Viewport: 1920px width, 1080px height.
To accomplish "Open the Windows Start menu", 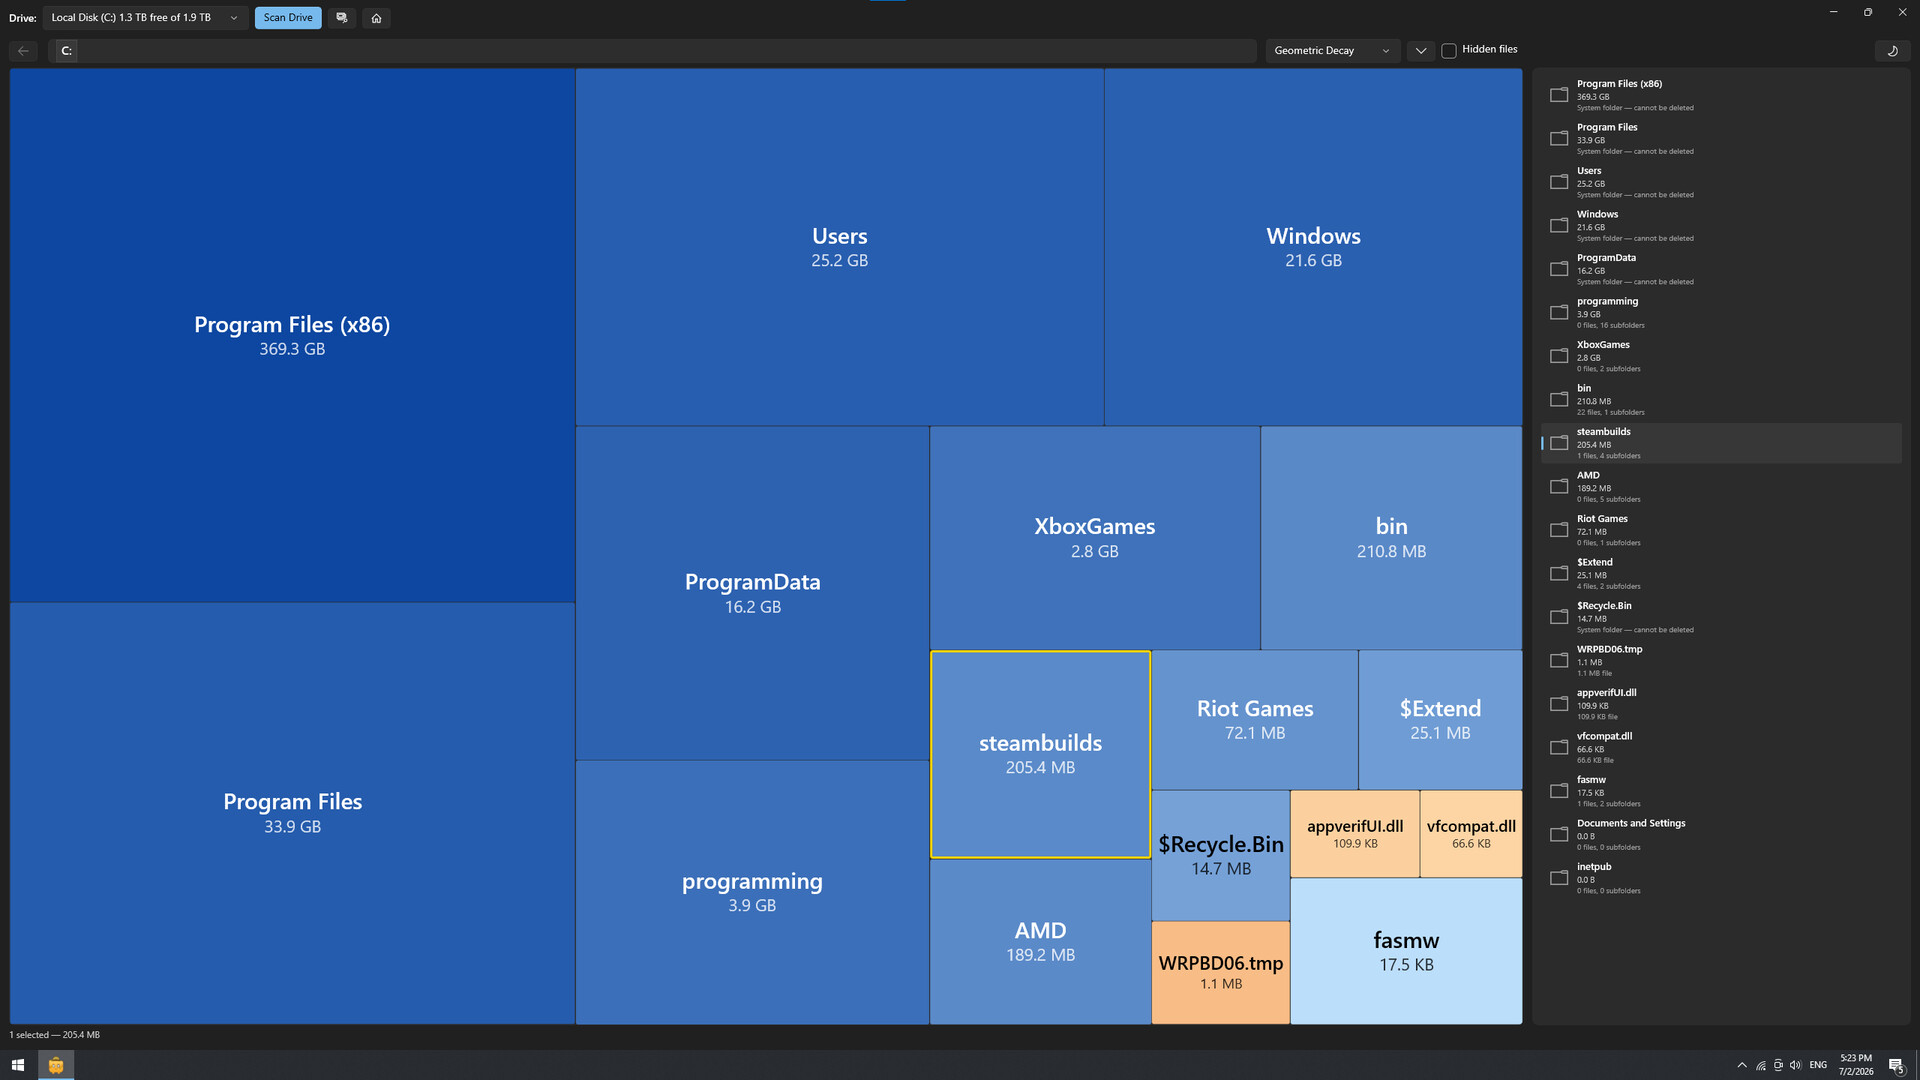I will [x=18, y=1065].
